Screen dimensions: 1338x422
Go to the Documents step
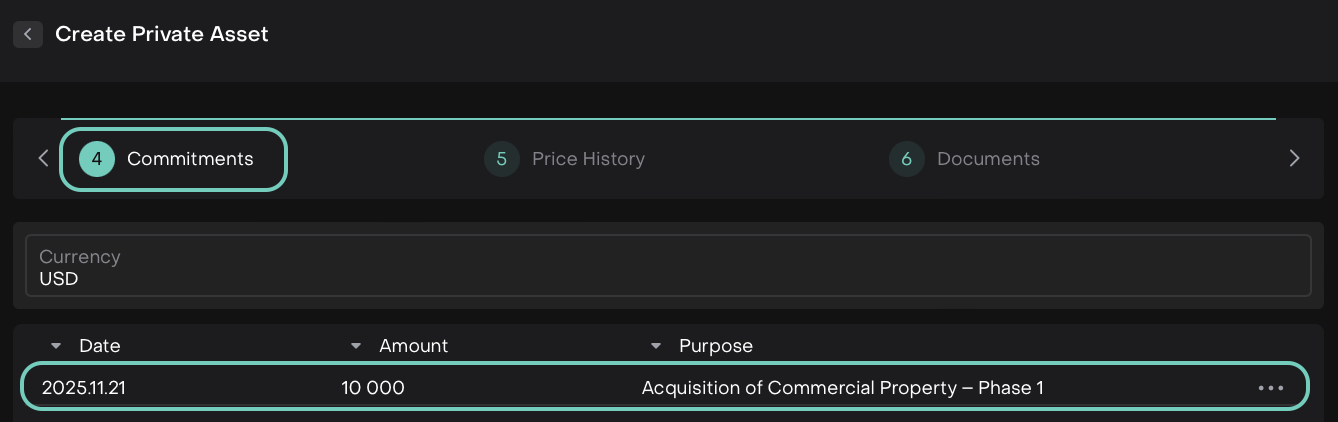pos(988,159)
